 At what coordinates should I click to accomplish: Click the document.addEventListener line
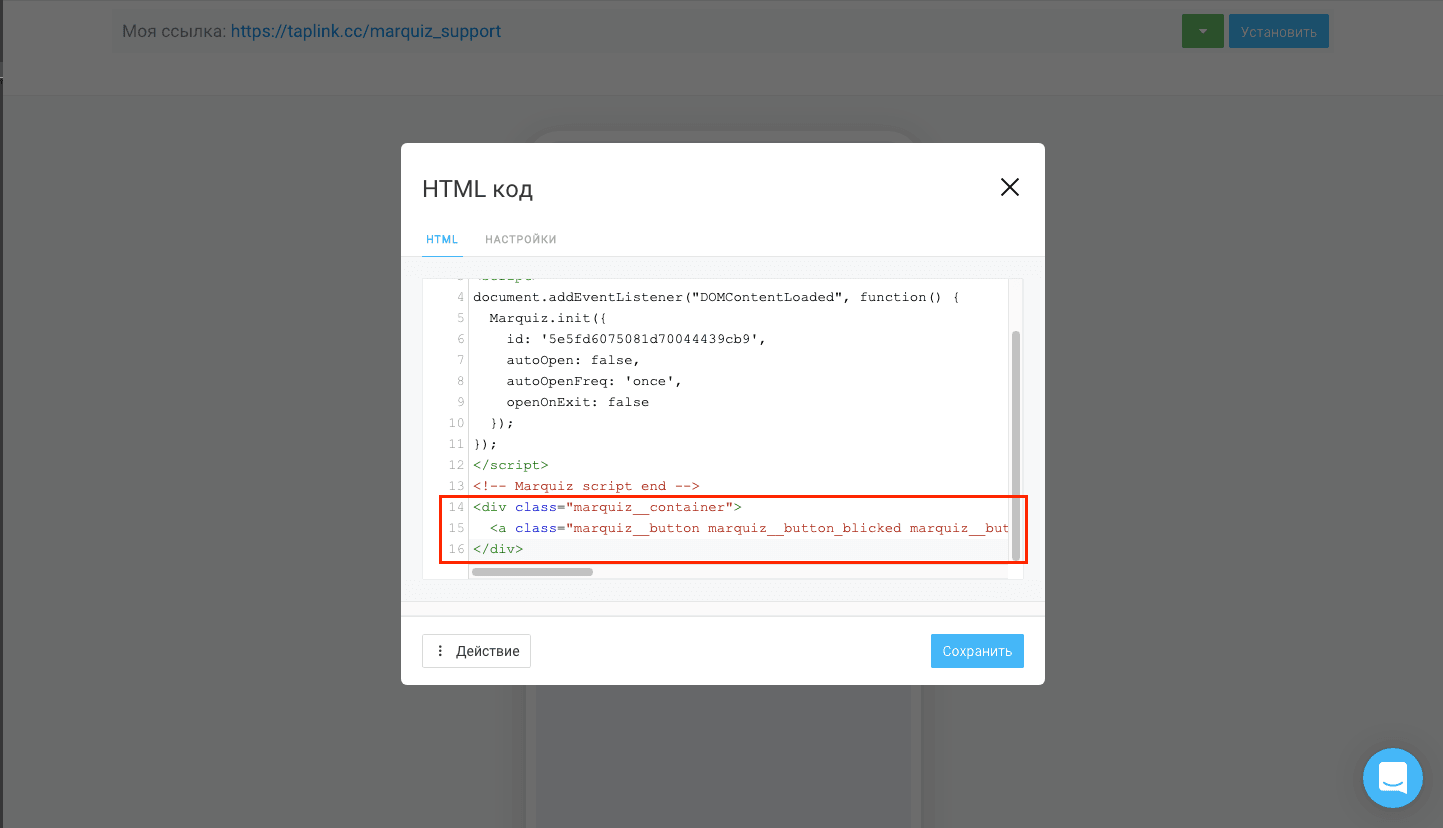pyautogui.click(x=716, y=297)
